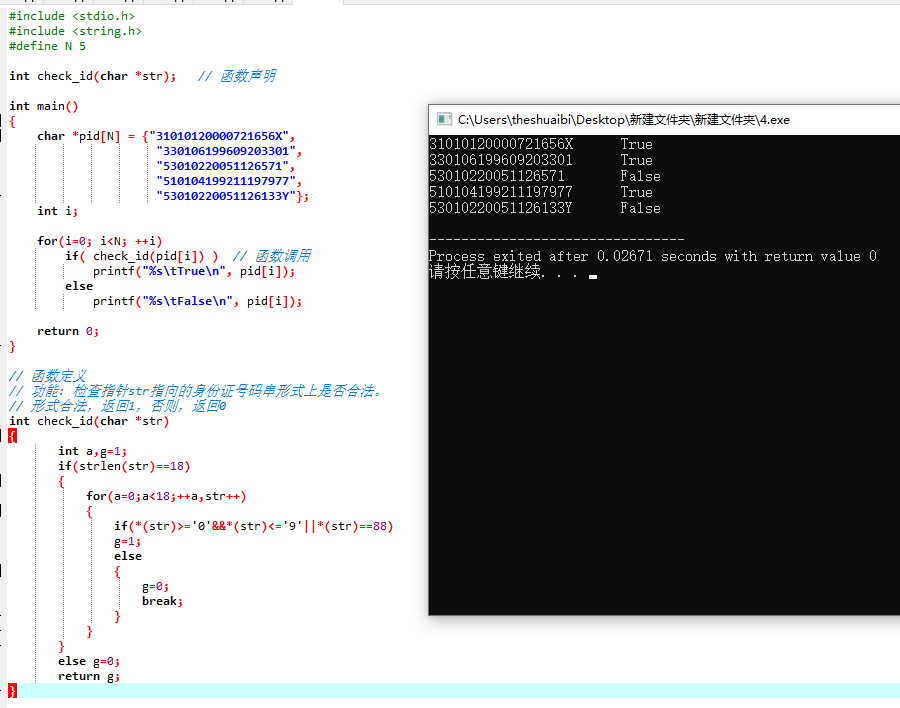
Task: Click the 'int i;' line
Action: 57,211
